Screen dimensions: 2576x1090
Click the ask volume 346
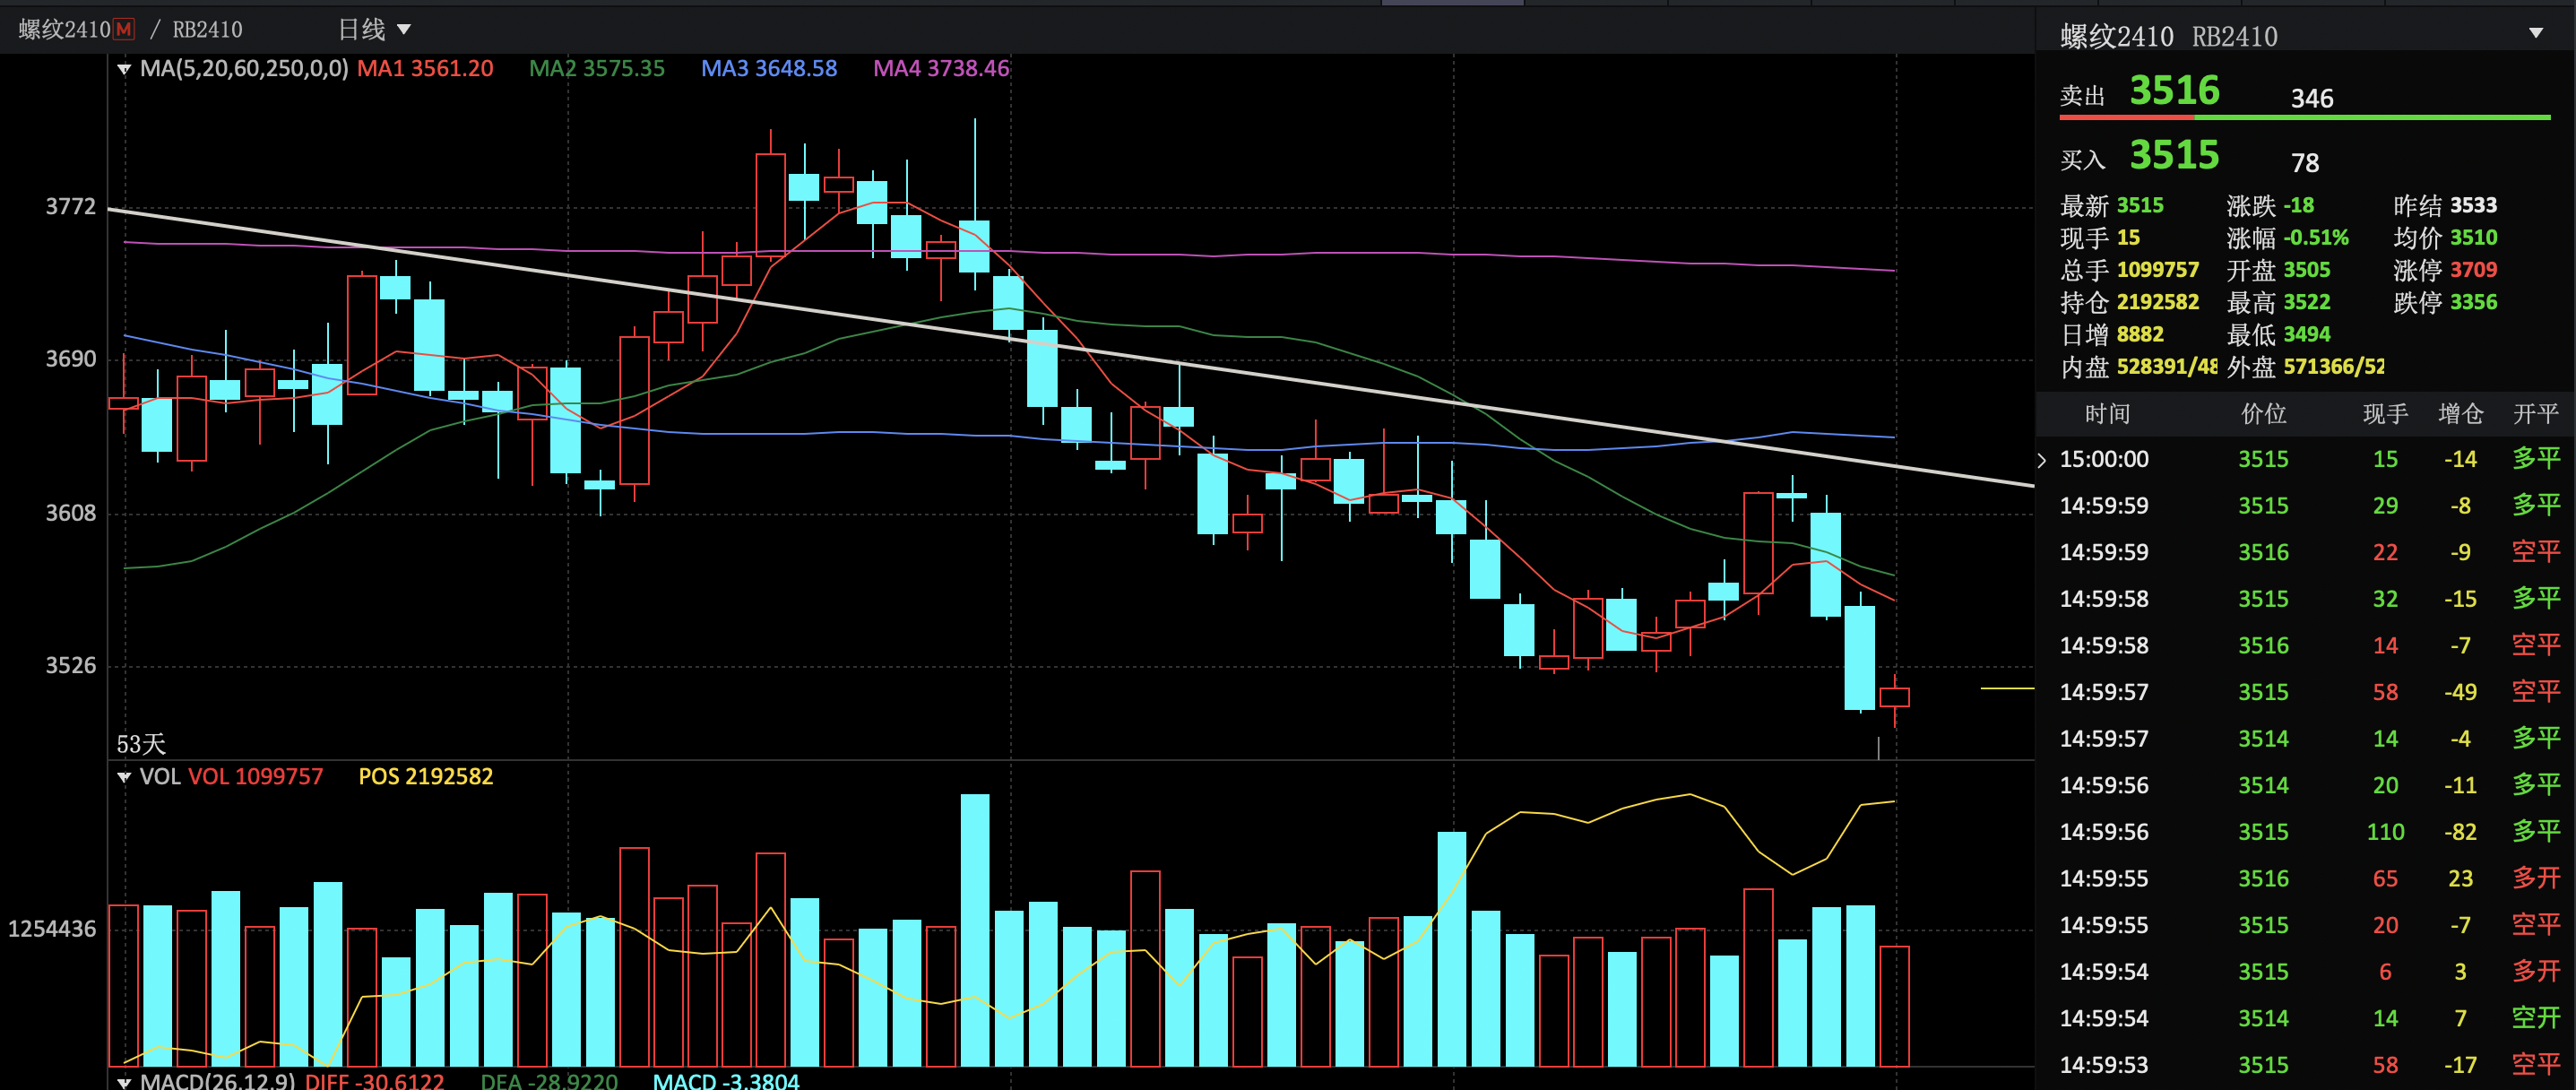point(2312,99)
